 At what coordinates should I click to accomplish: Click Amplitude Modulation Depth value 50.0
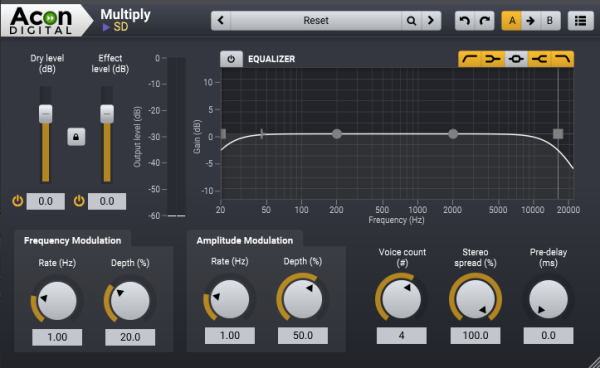(x=303, y=335)
